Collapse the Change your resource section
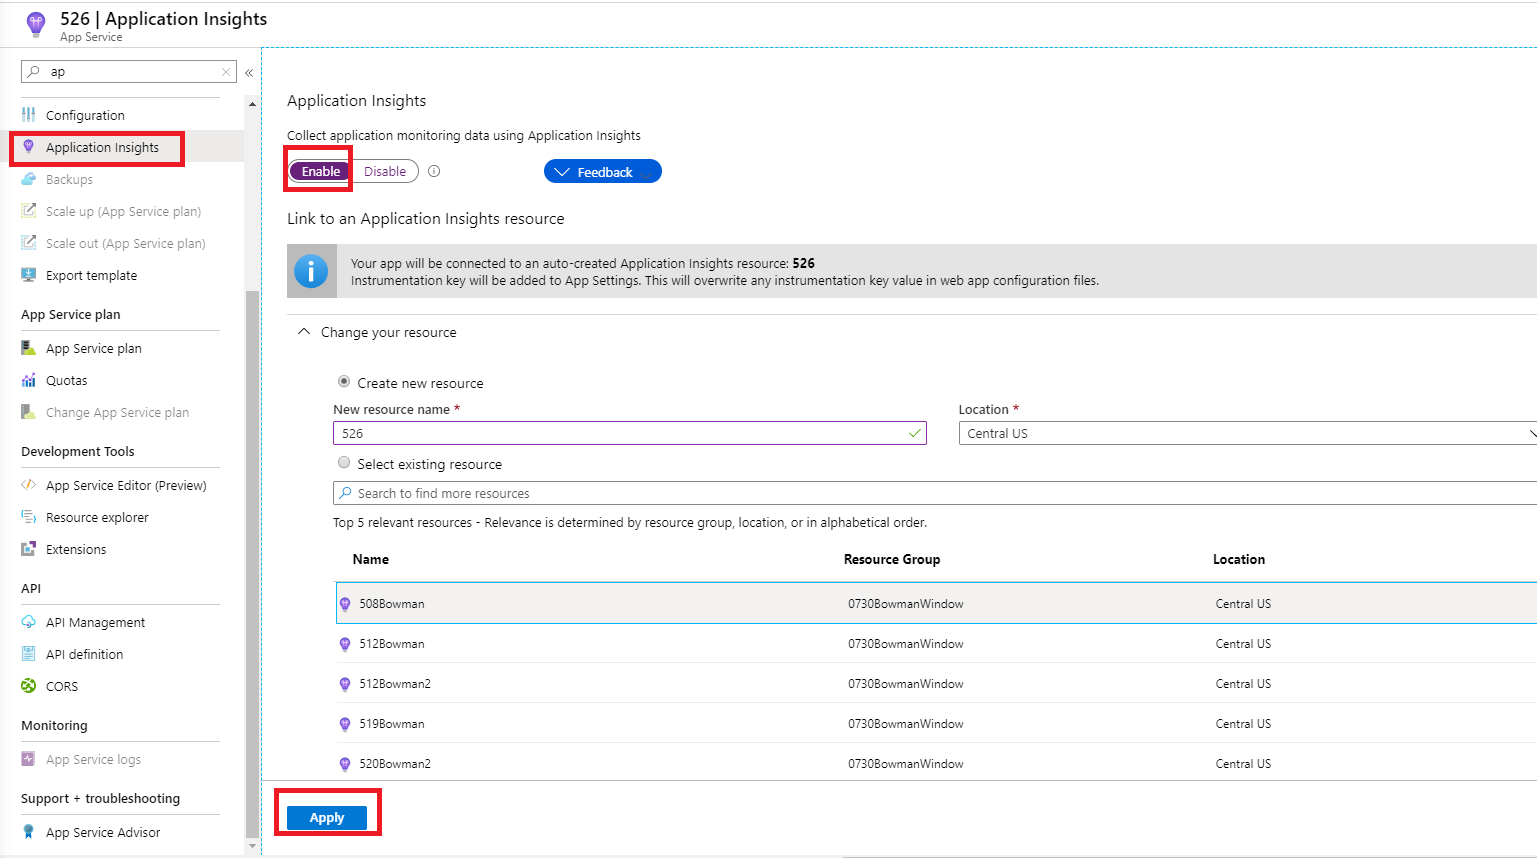 pyautogui.click(x=305, y=331)
